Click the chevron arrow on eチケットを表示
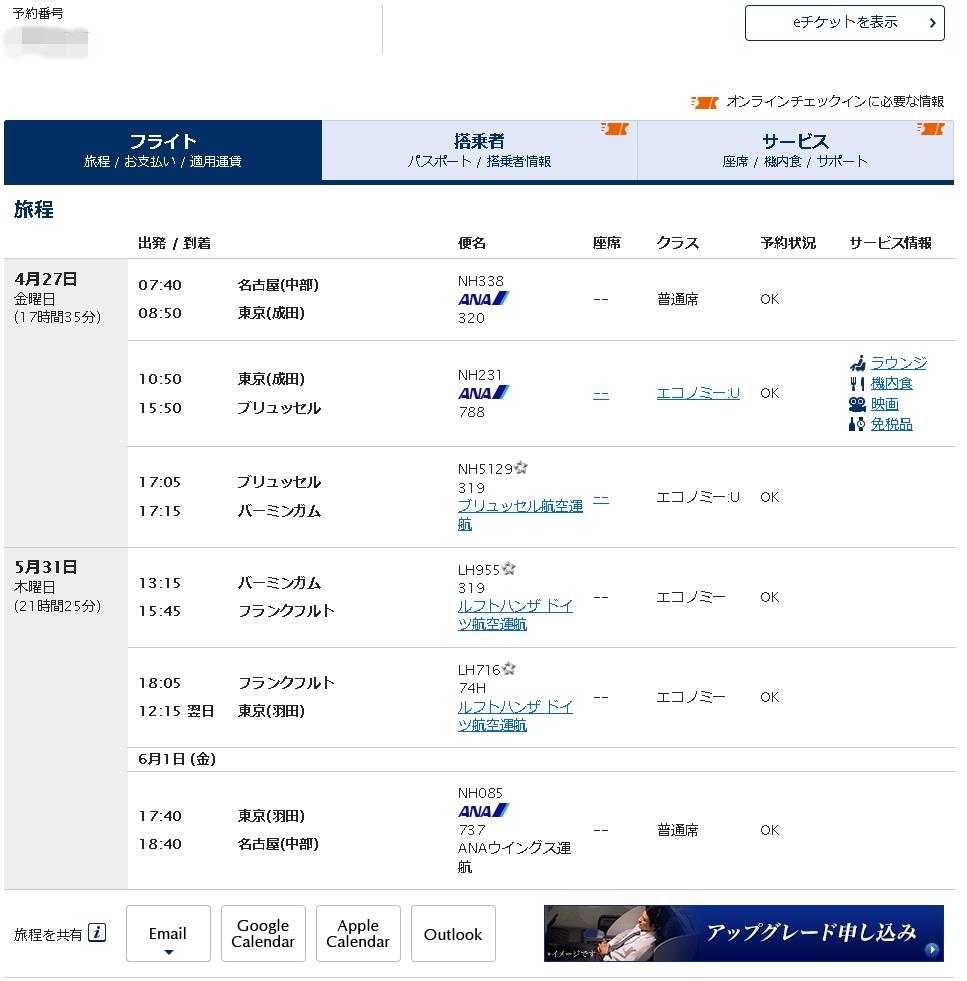The width and height of the screenshot is (967, 981). tap(933, 23)
